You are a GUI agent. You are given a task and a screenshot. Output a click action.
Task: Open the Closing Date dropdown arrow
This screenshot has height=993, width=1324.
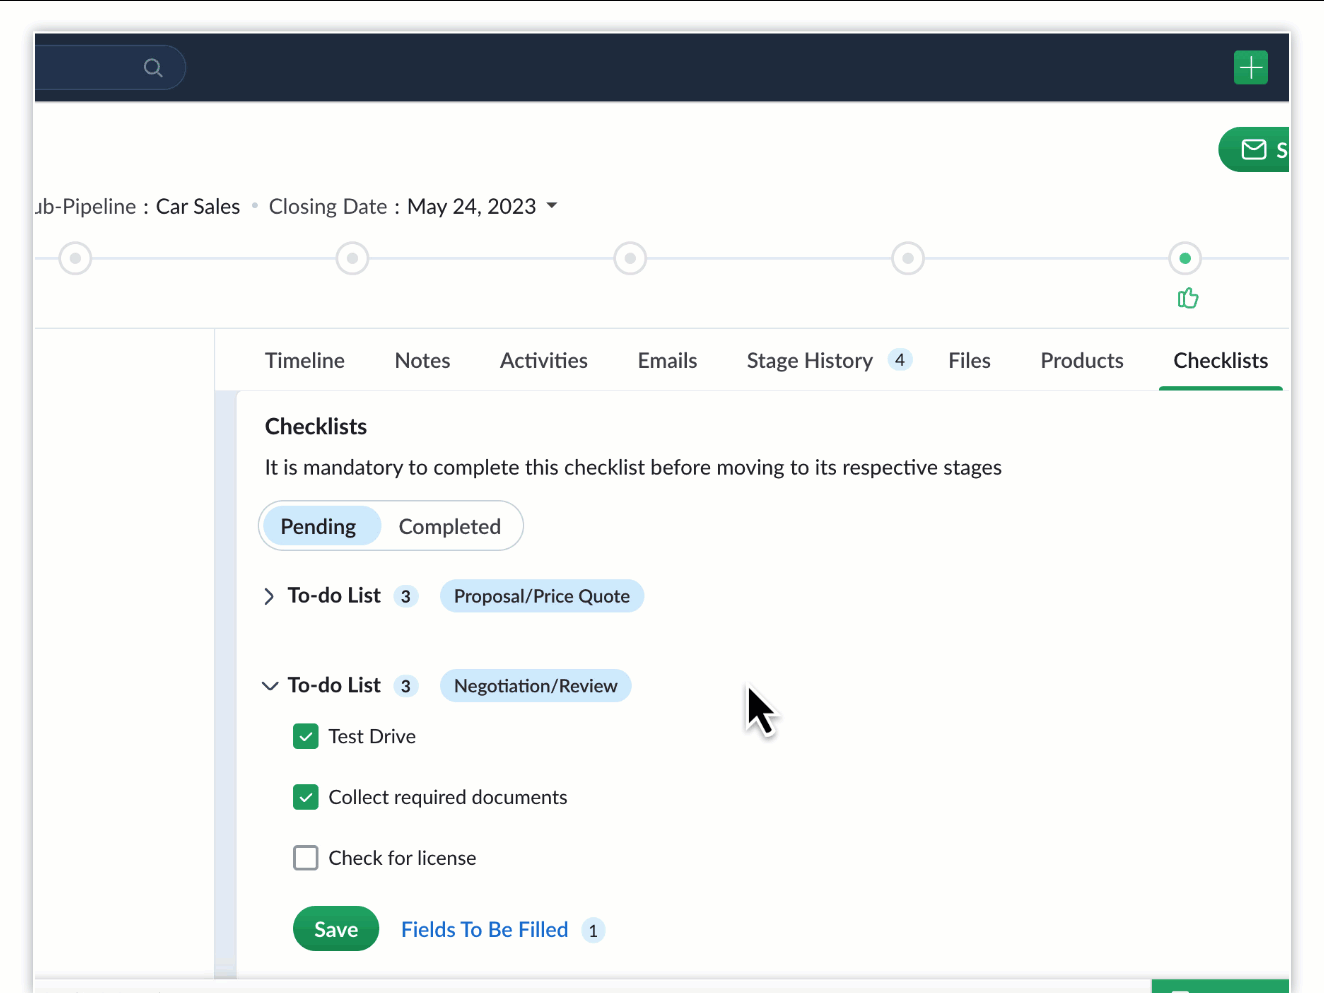[552, 206]
